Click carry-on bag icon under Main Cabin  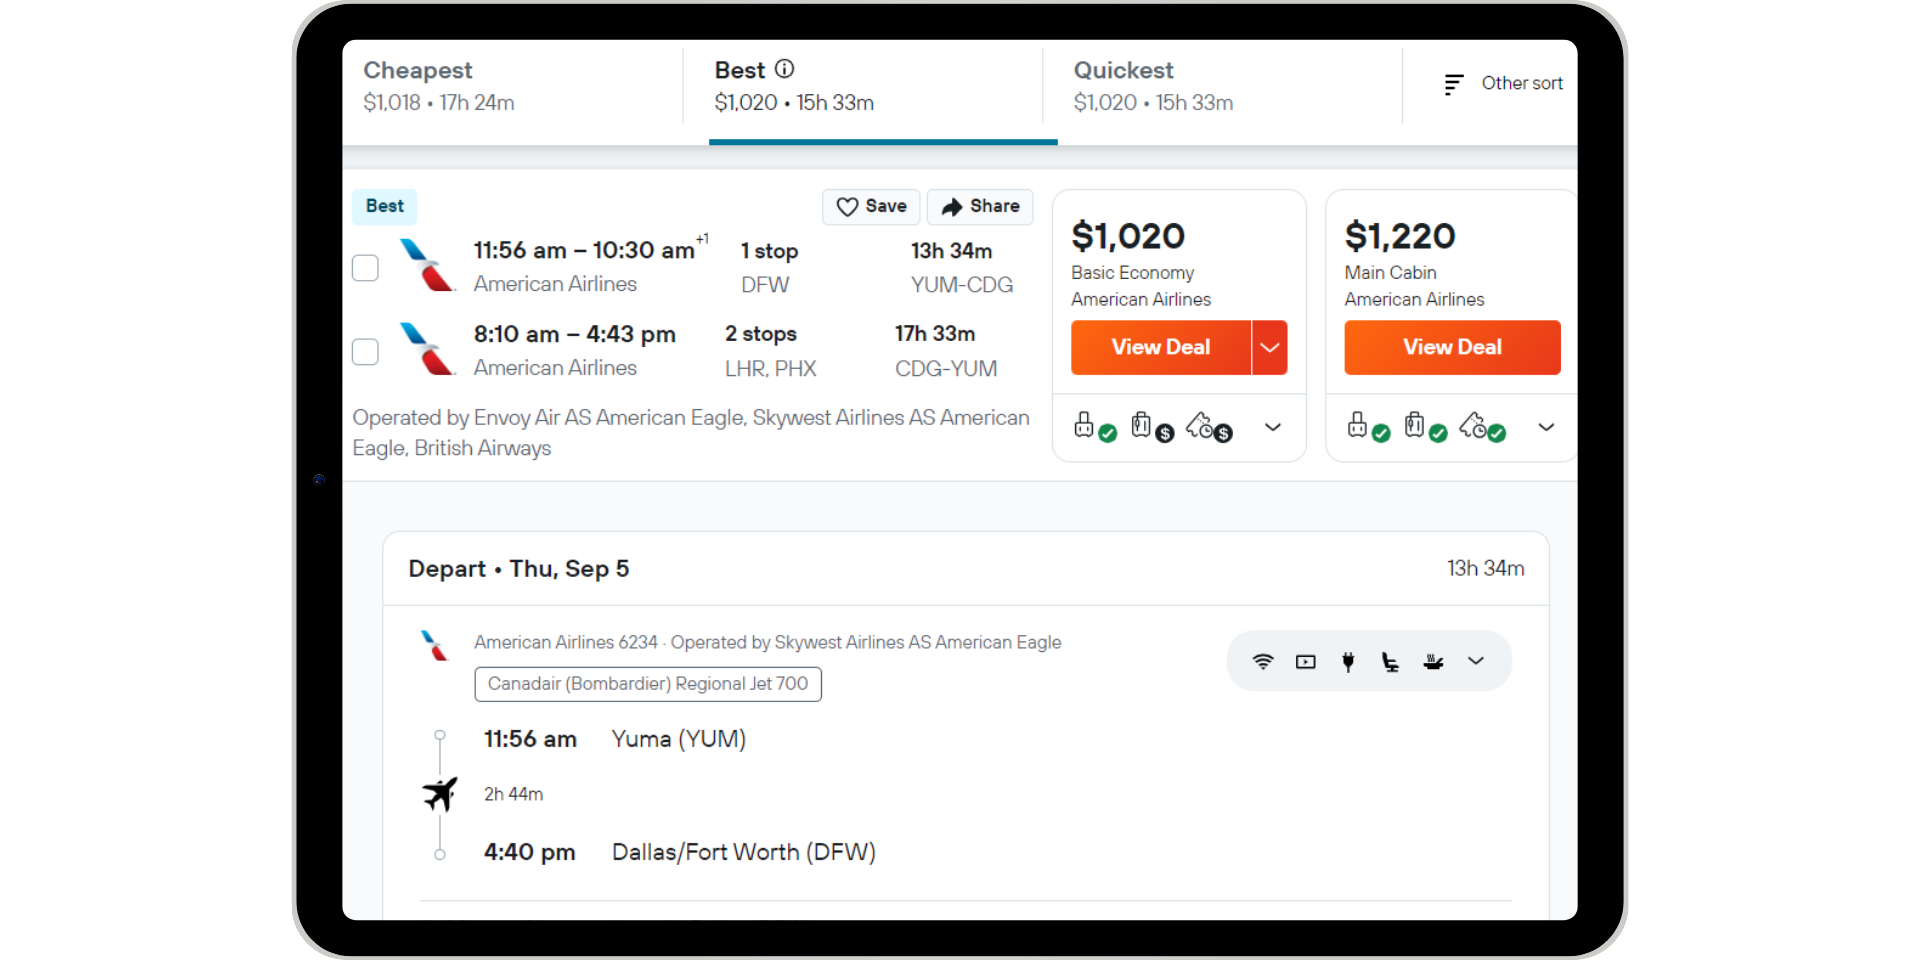point(1424,427)
